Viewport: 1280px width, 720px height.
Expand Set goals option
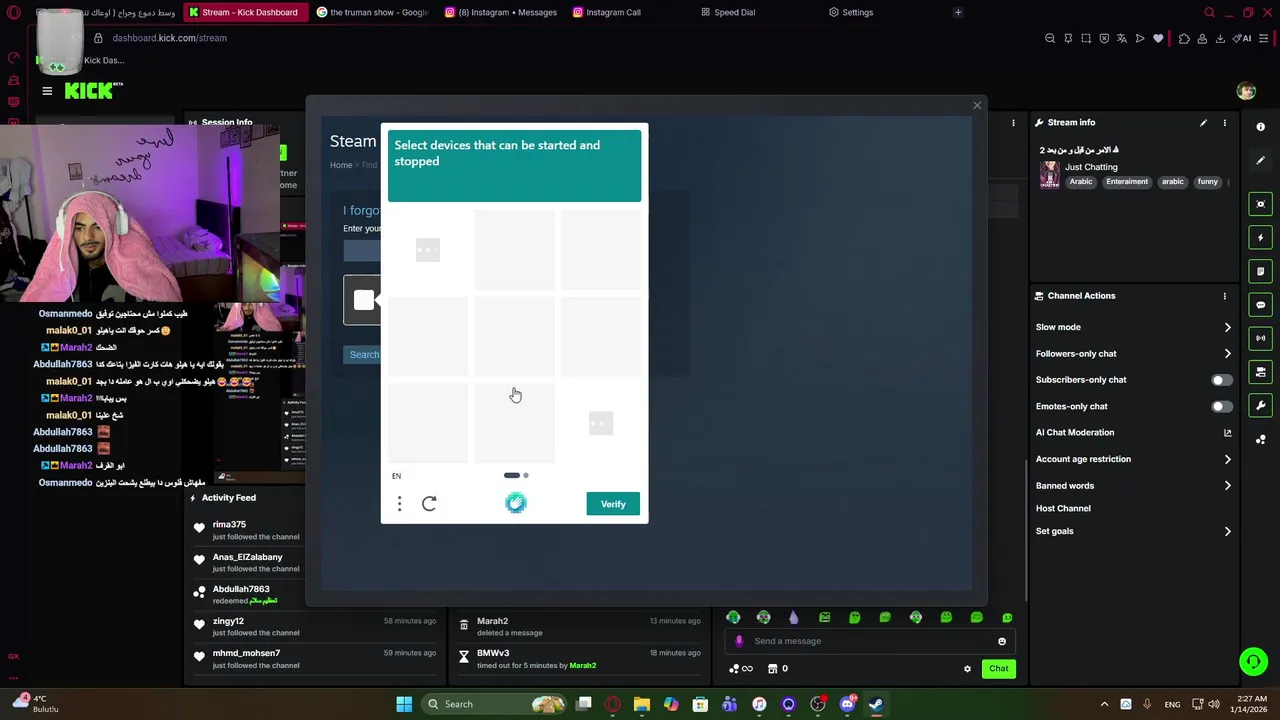tap(1133, 531)
